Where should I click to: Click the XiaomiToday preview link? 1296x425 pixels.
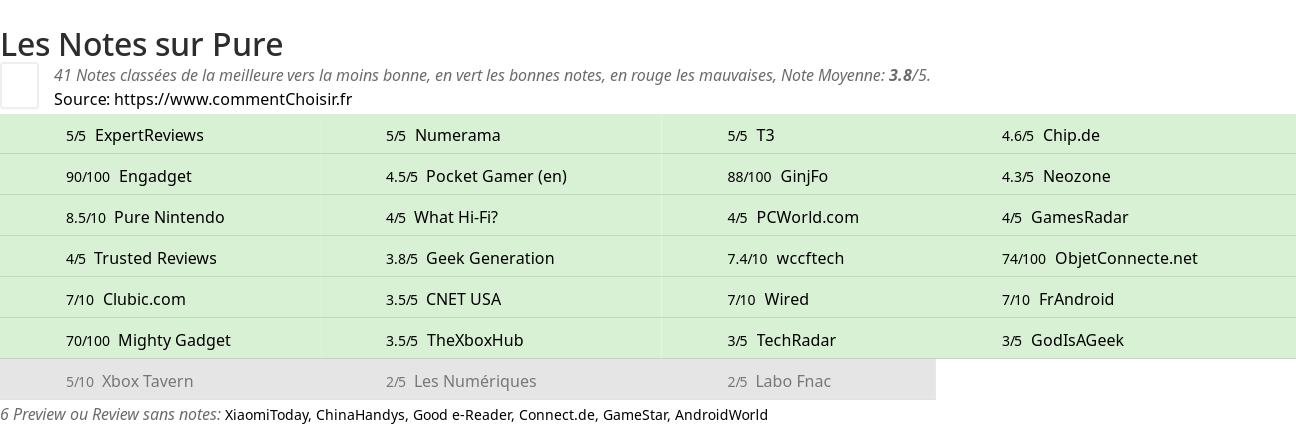click(266, 414)
